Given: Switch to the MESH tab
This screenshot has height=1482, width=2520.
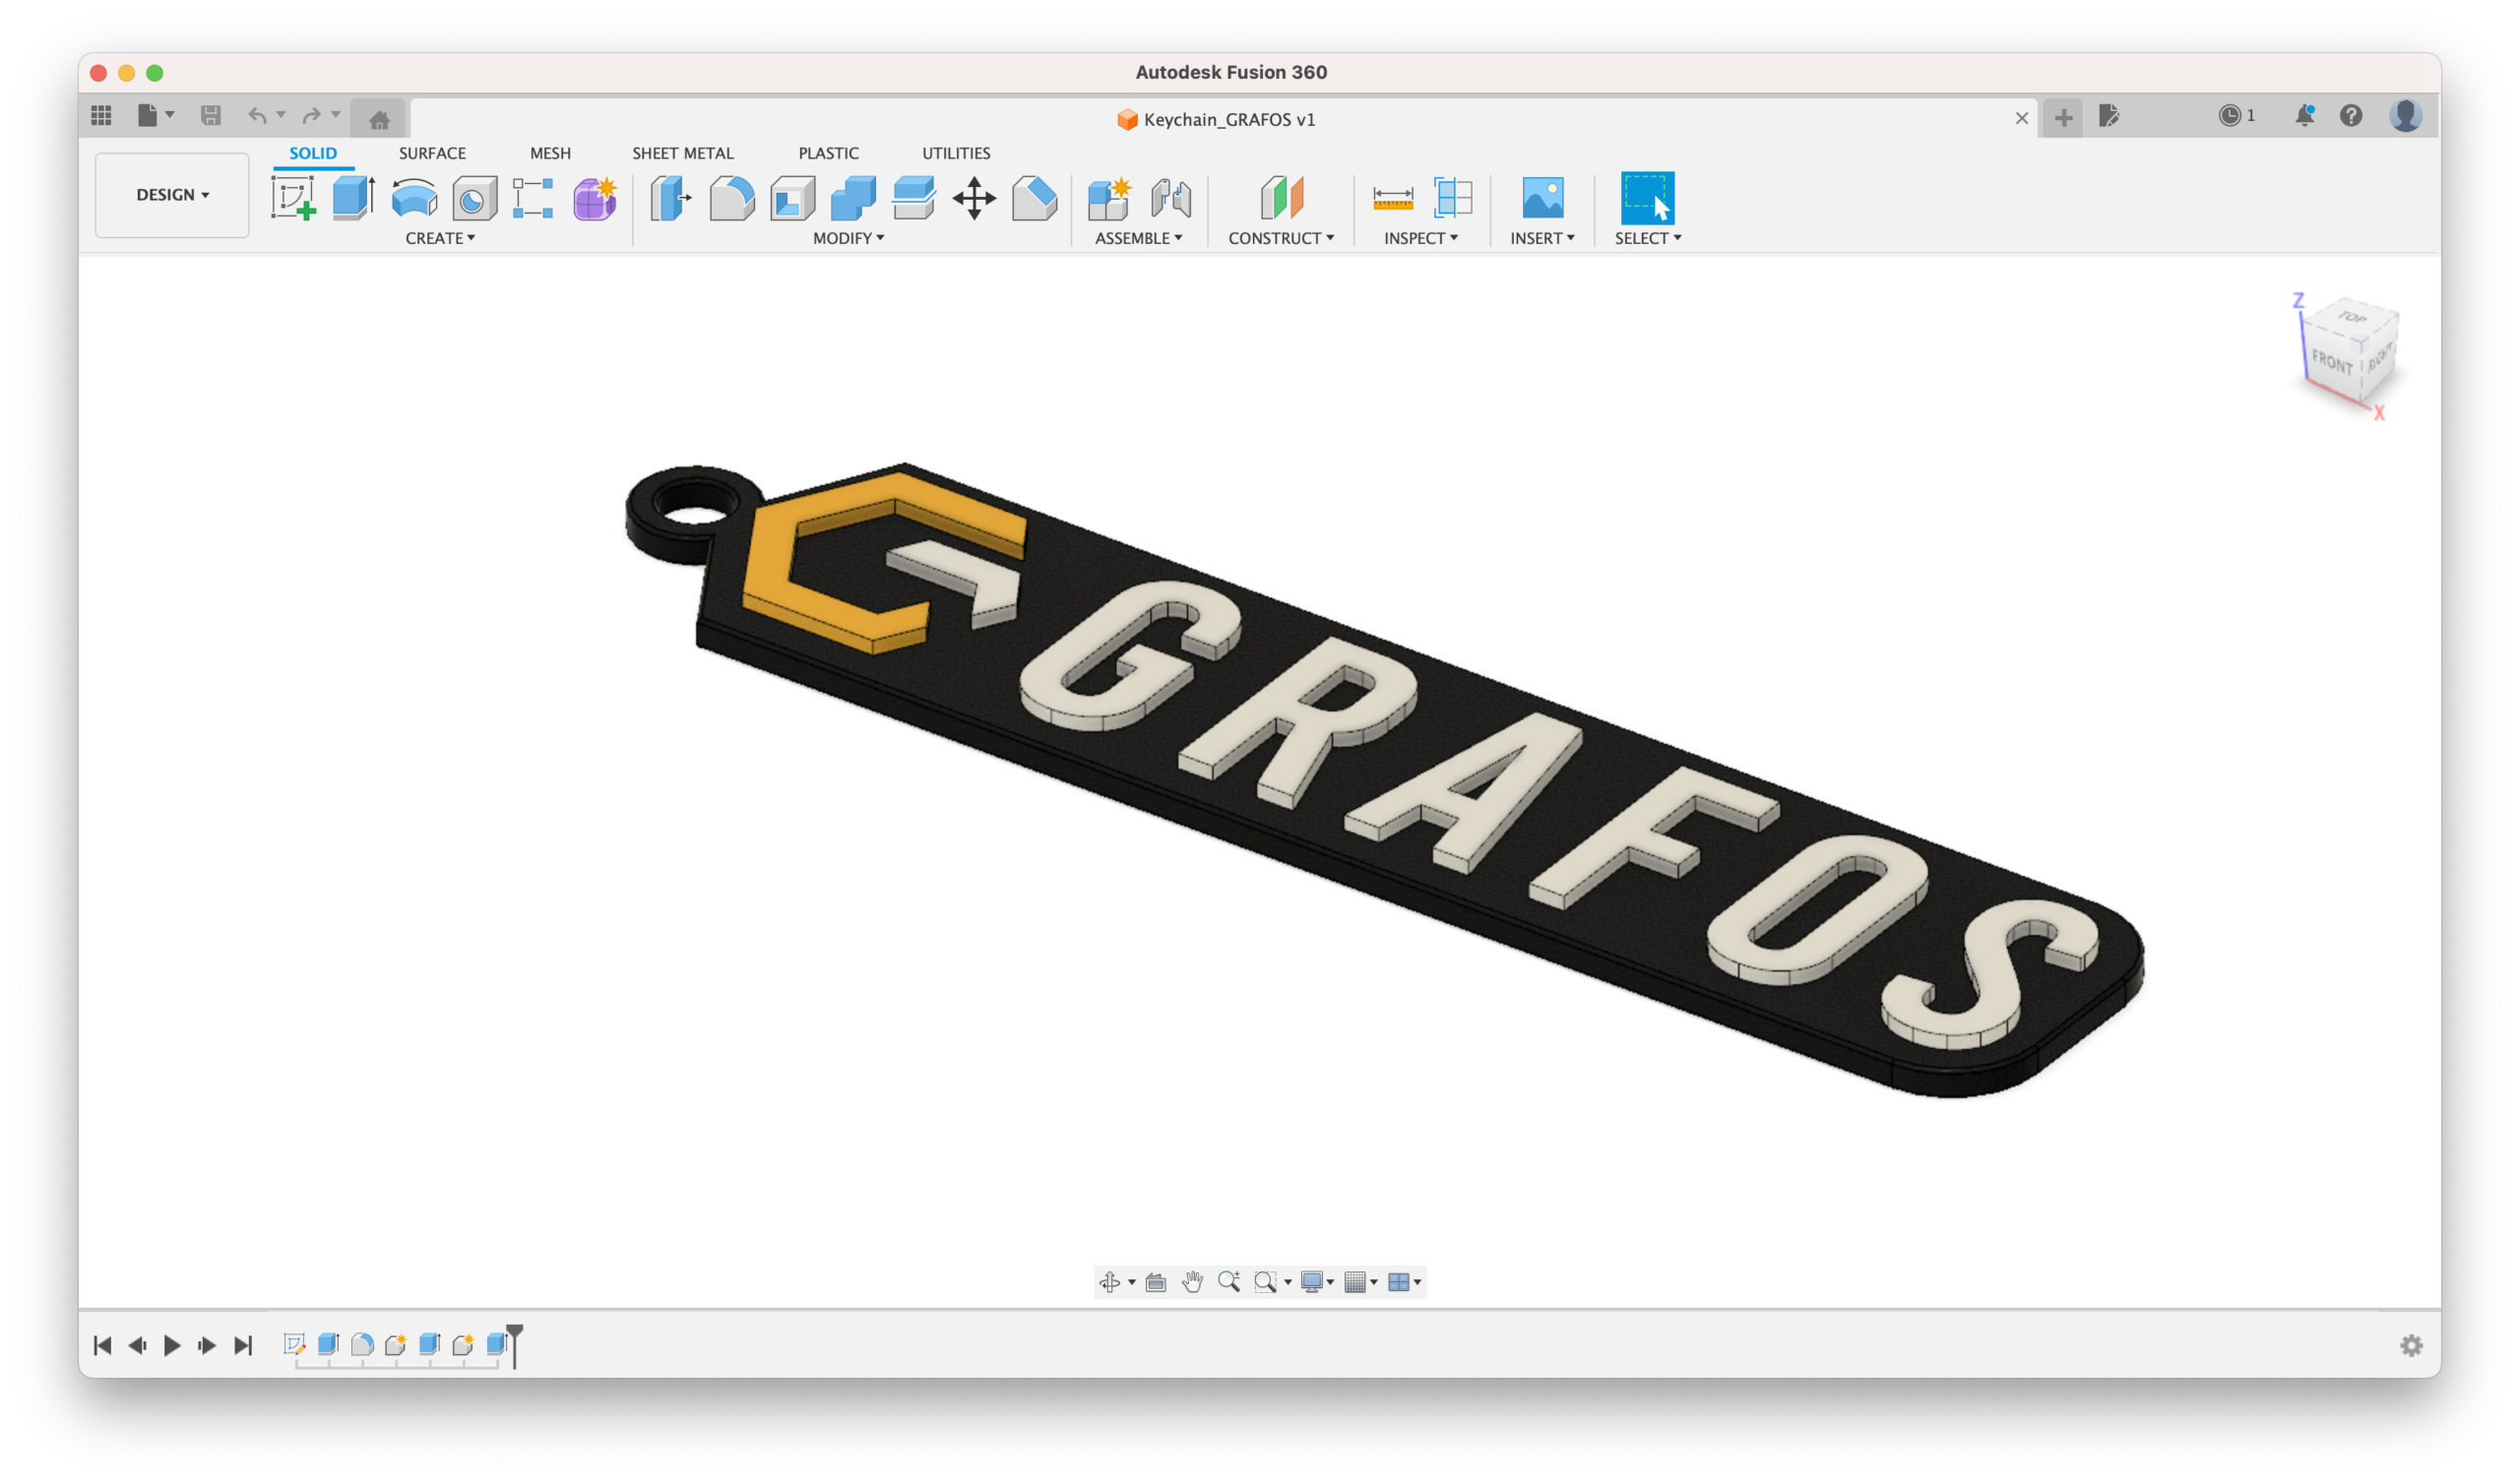Looking at the screenshot, I should pos(550,153).
